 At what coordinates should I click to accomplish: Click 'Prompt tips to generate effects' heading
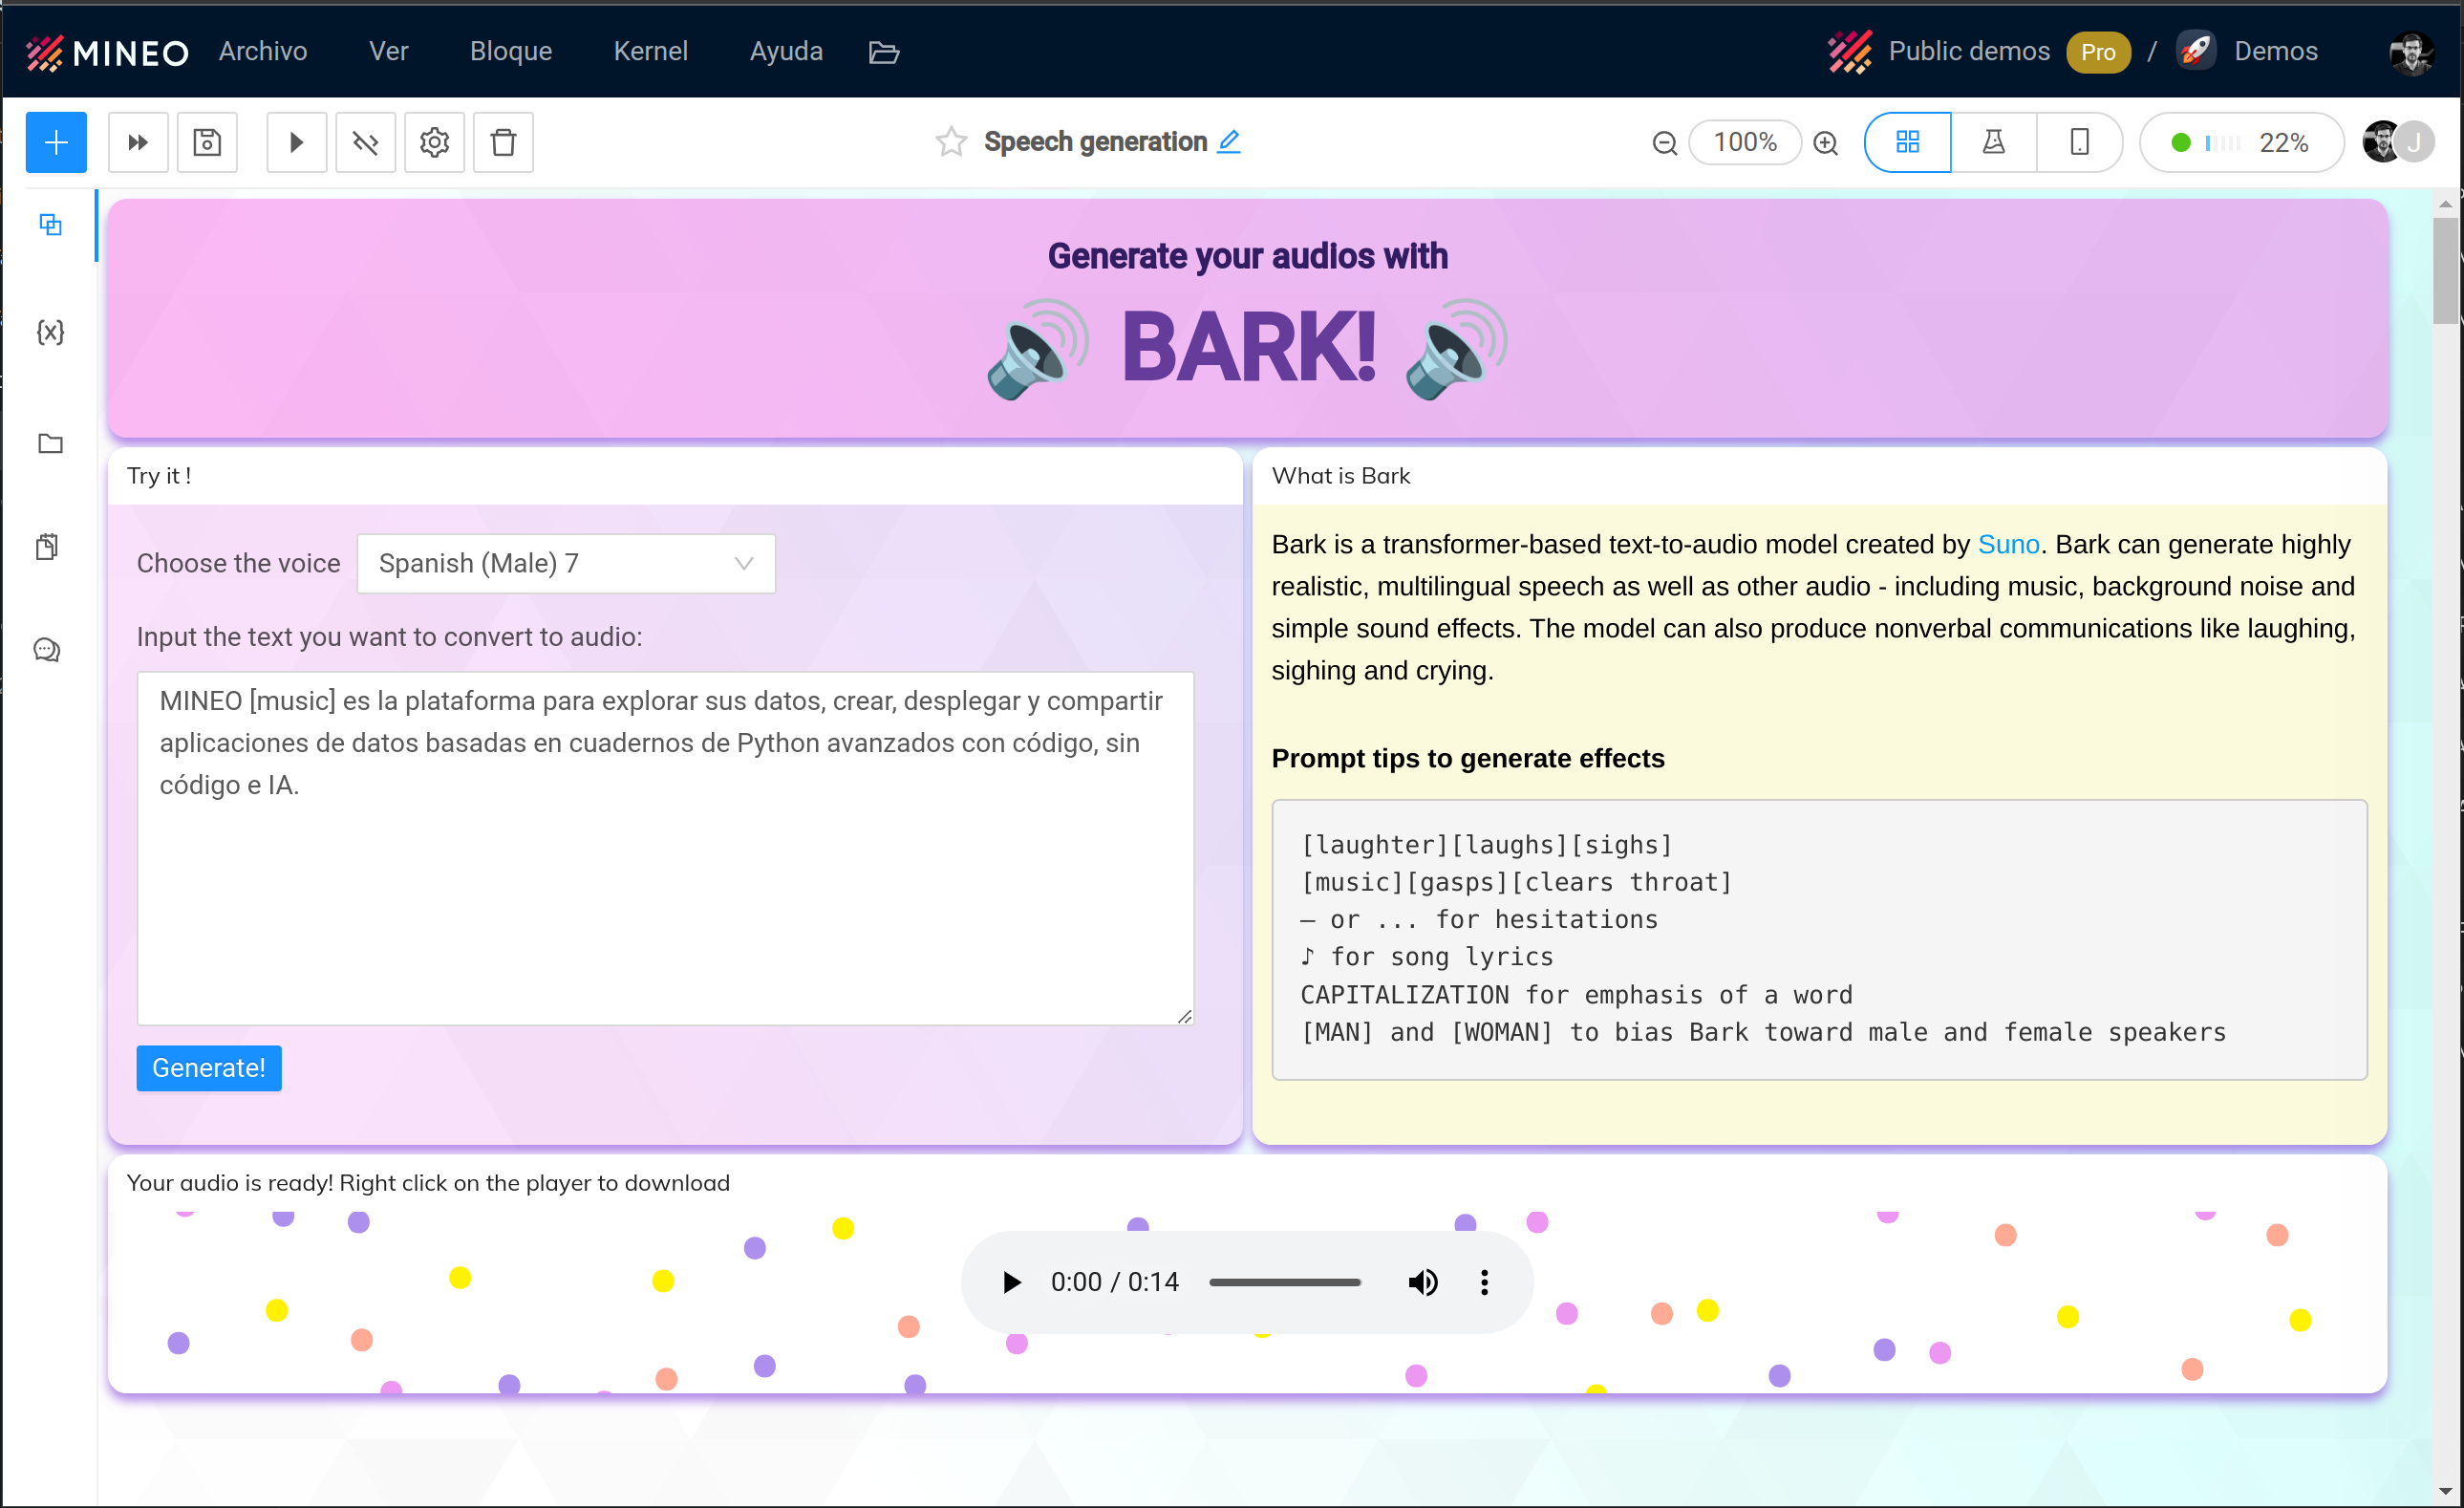[x=1467, y=758]
